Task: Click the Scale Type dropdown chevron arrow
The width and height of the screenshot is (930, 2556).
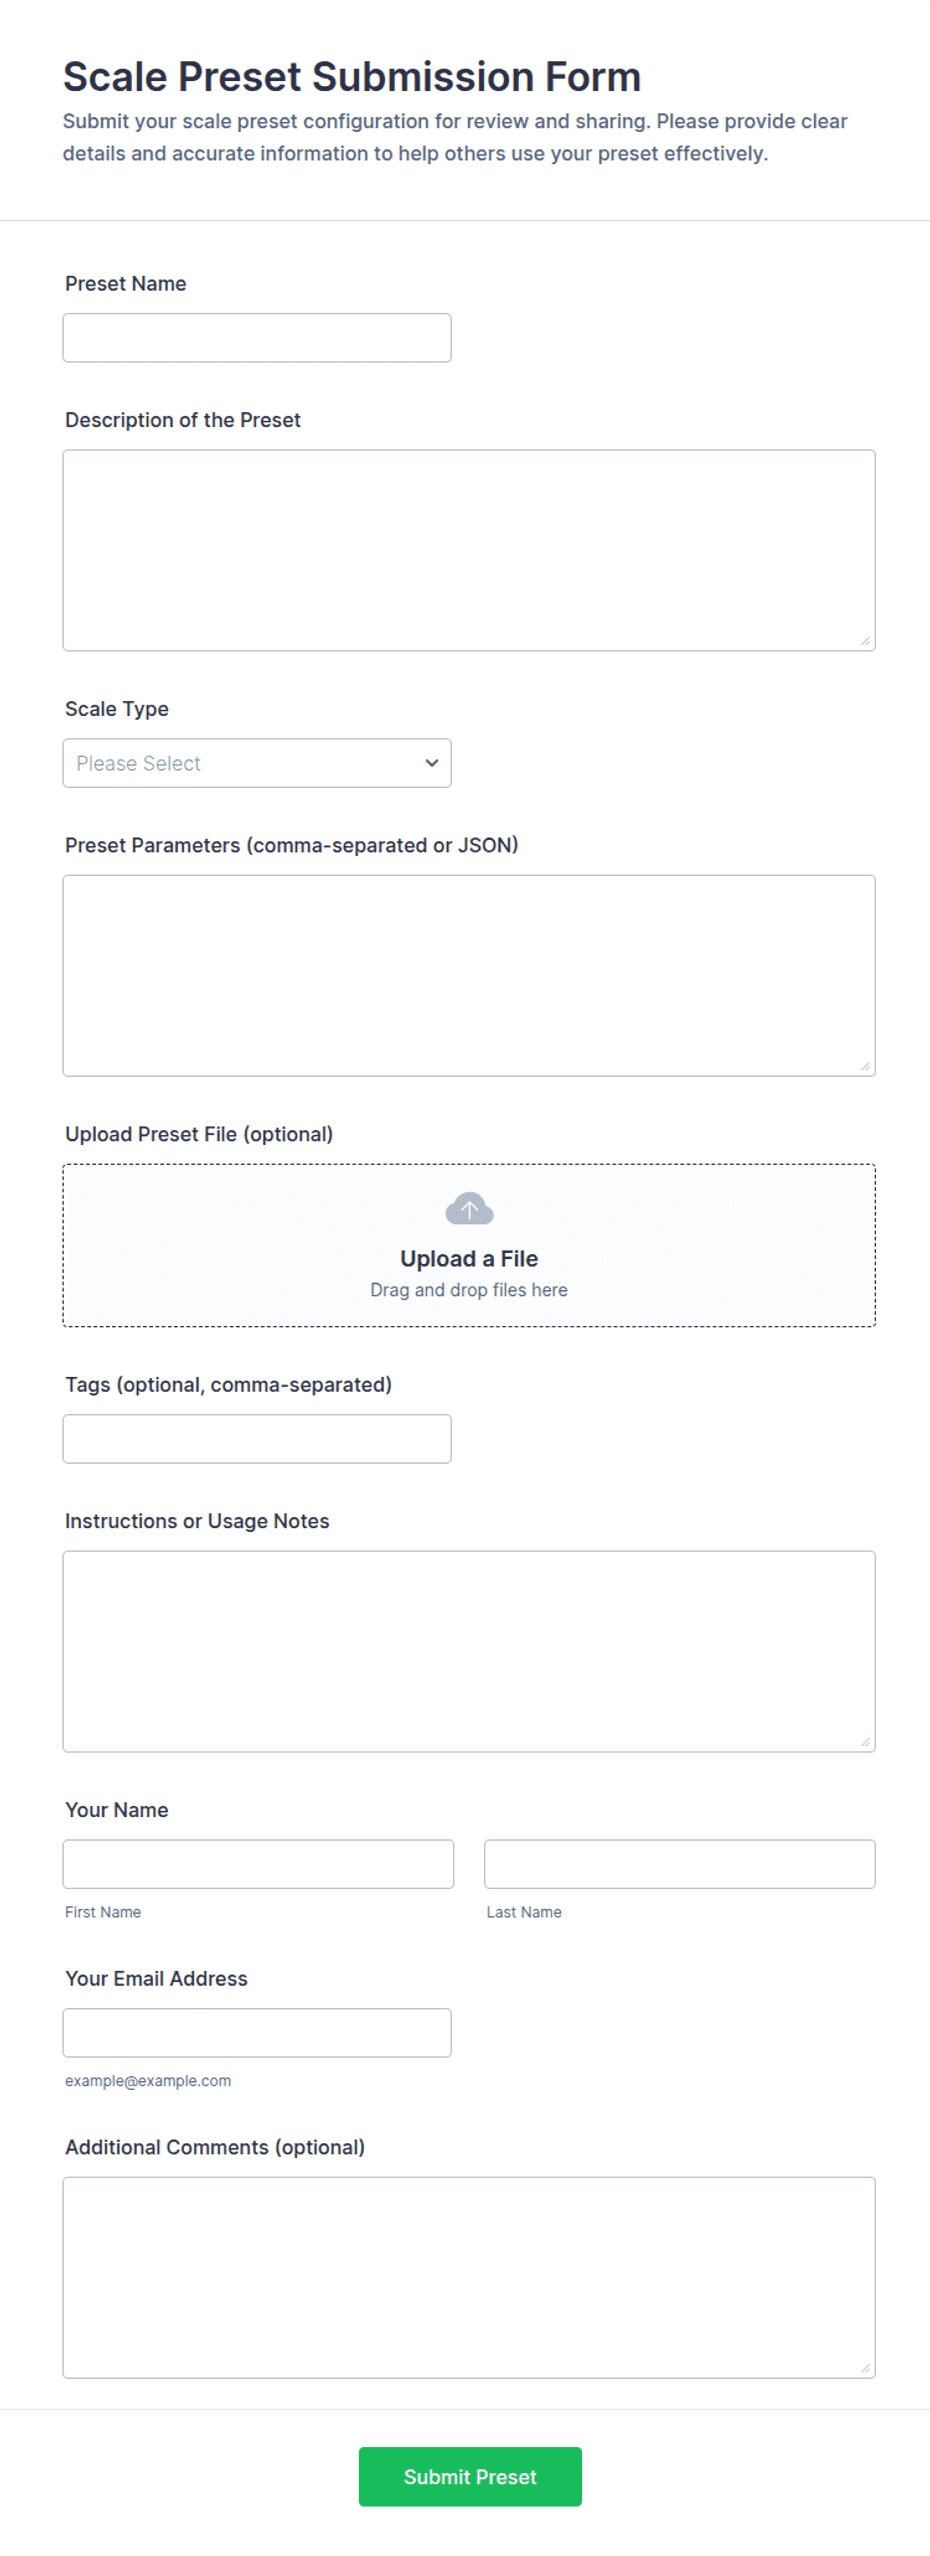Action: (431, 763)
